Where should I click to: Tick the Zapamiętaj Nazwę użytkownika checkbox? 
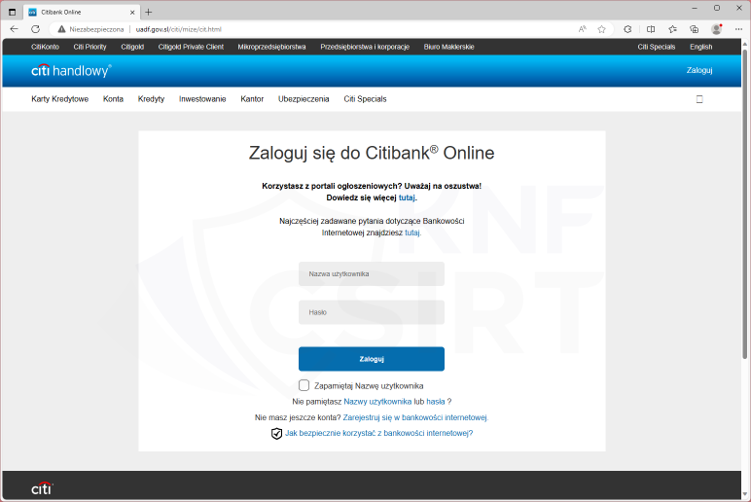[304, 385]
